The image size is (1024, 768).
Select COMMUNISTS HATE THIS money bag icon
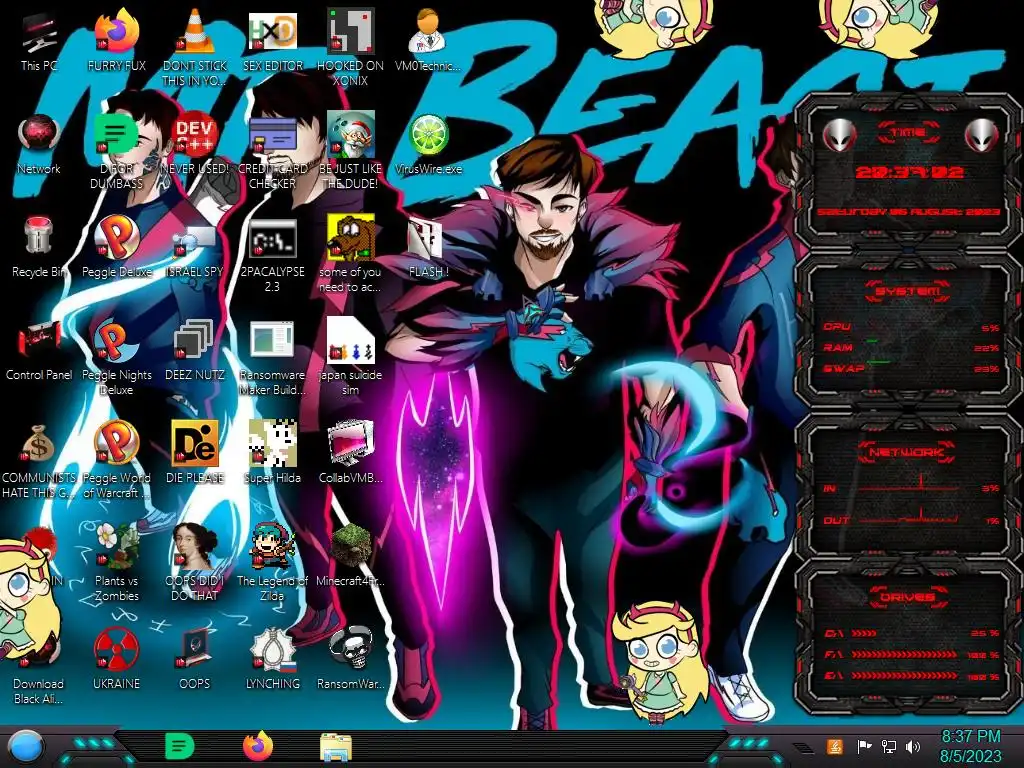[x=39, y=444]
